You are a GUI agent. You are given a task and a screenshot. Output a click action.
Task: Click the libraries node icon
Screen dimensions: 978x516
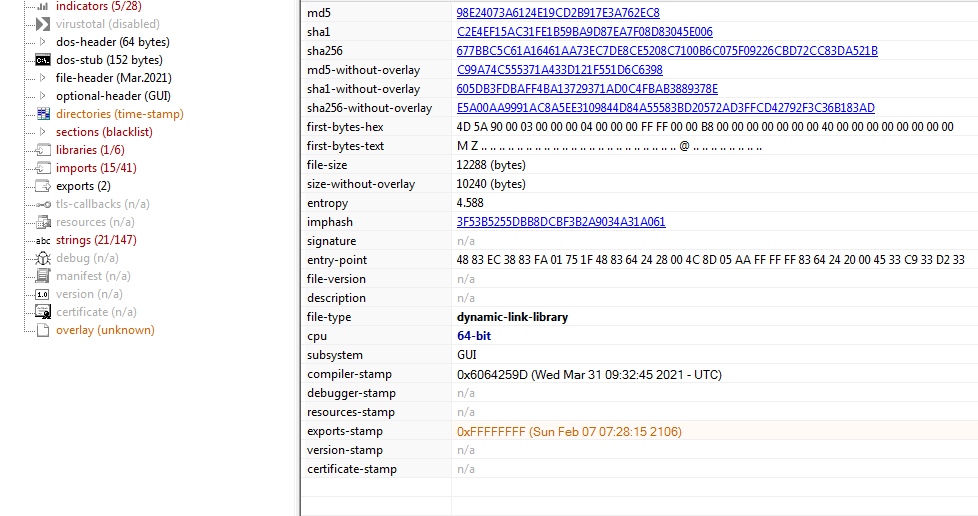[x=43, y=150]
